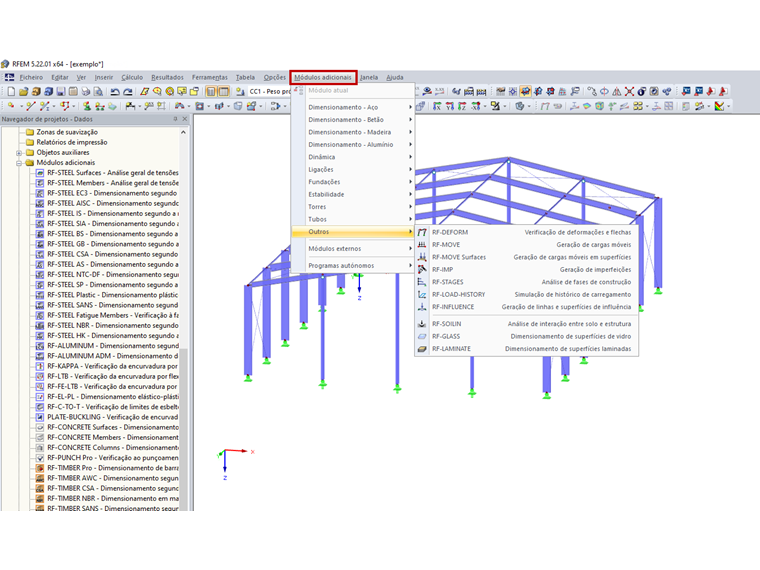Close the Navegador de projetos panel
The height and width of the screenshot is (570, 760).
point(185,119)
